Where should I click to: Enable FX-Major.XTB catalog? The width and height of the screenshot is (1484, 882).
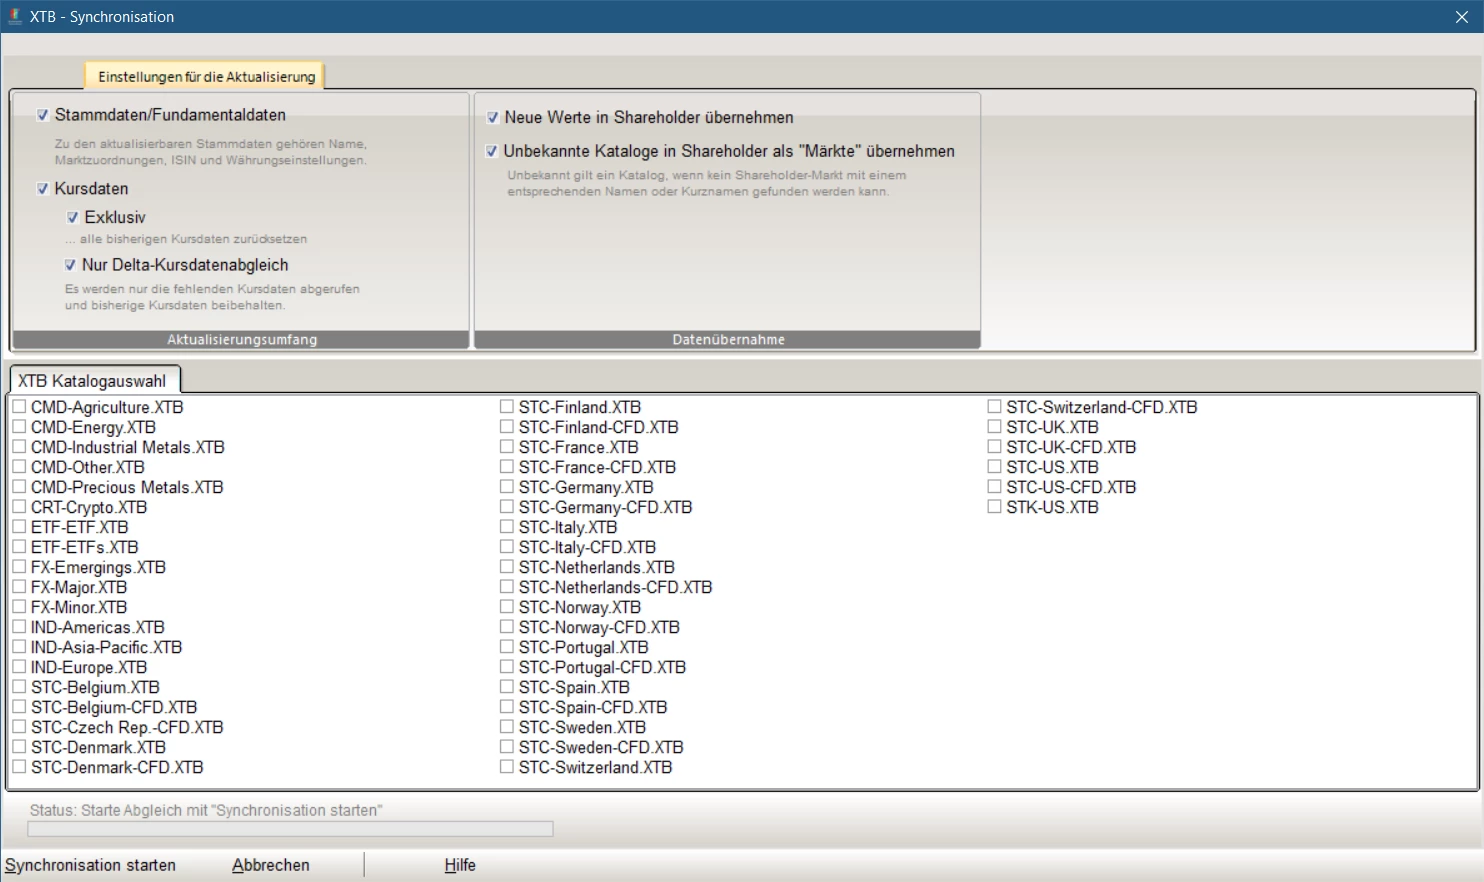(x=19, y=587)
